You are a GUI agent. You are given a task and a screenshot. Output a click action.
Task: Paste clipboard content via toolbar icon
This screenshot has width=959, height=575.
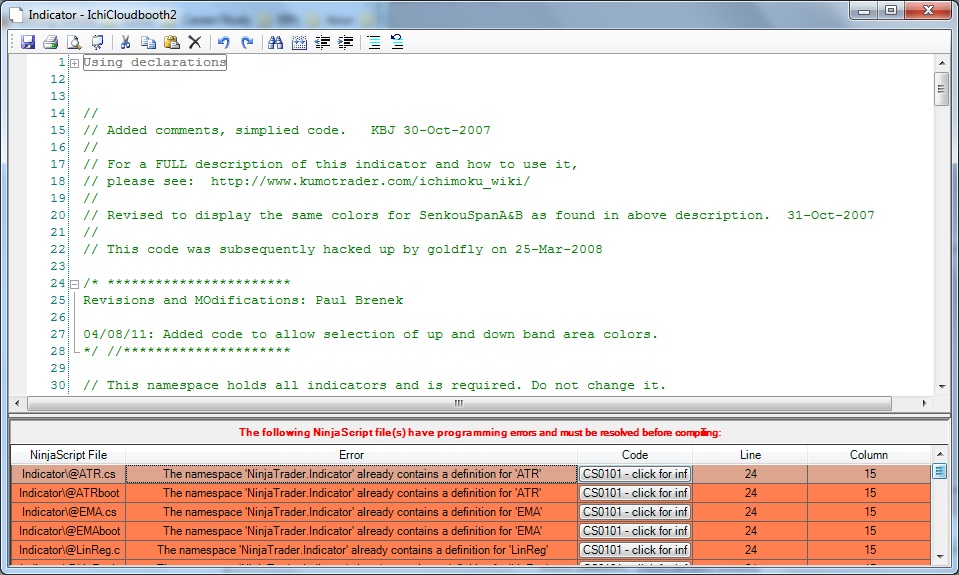pos(172,42)
